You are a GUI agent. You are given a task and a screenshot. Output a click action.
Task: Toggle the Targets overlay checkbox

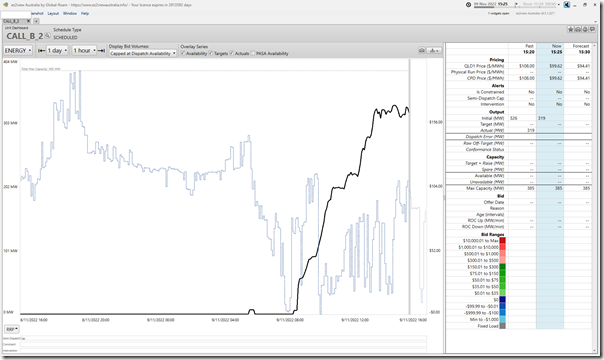pos(211,53)
